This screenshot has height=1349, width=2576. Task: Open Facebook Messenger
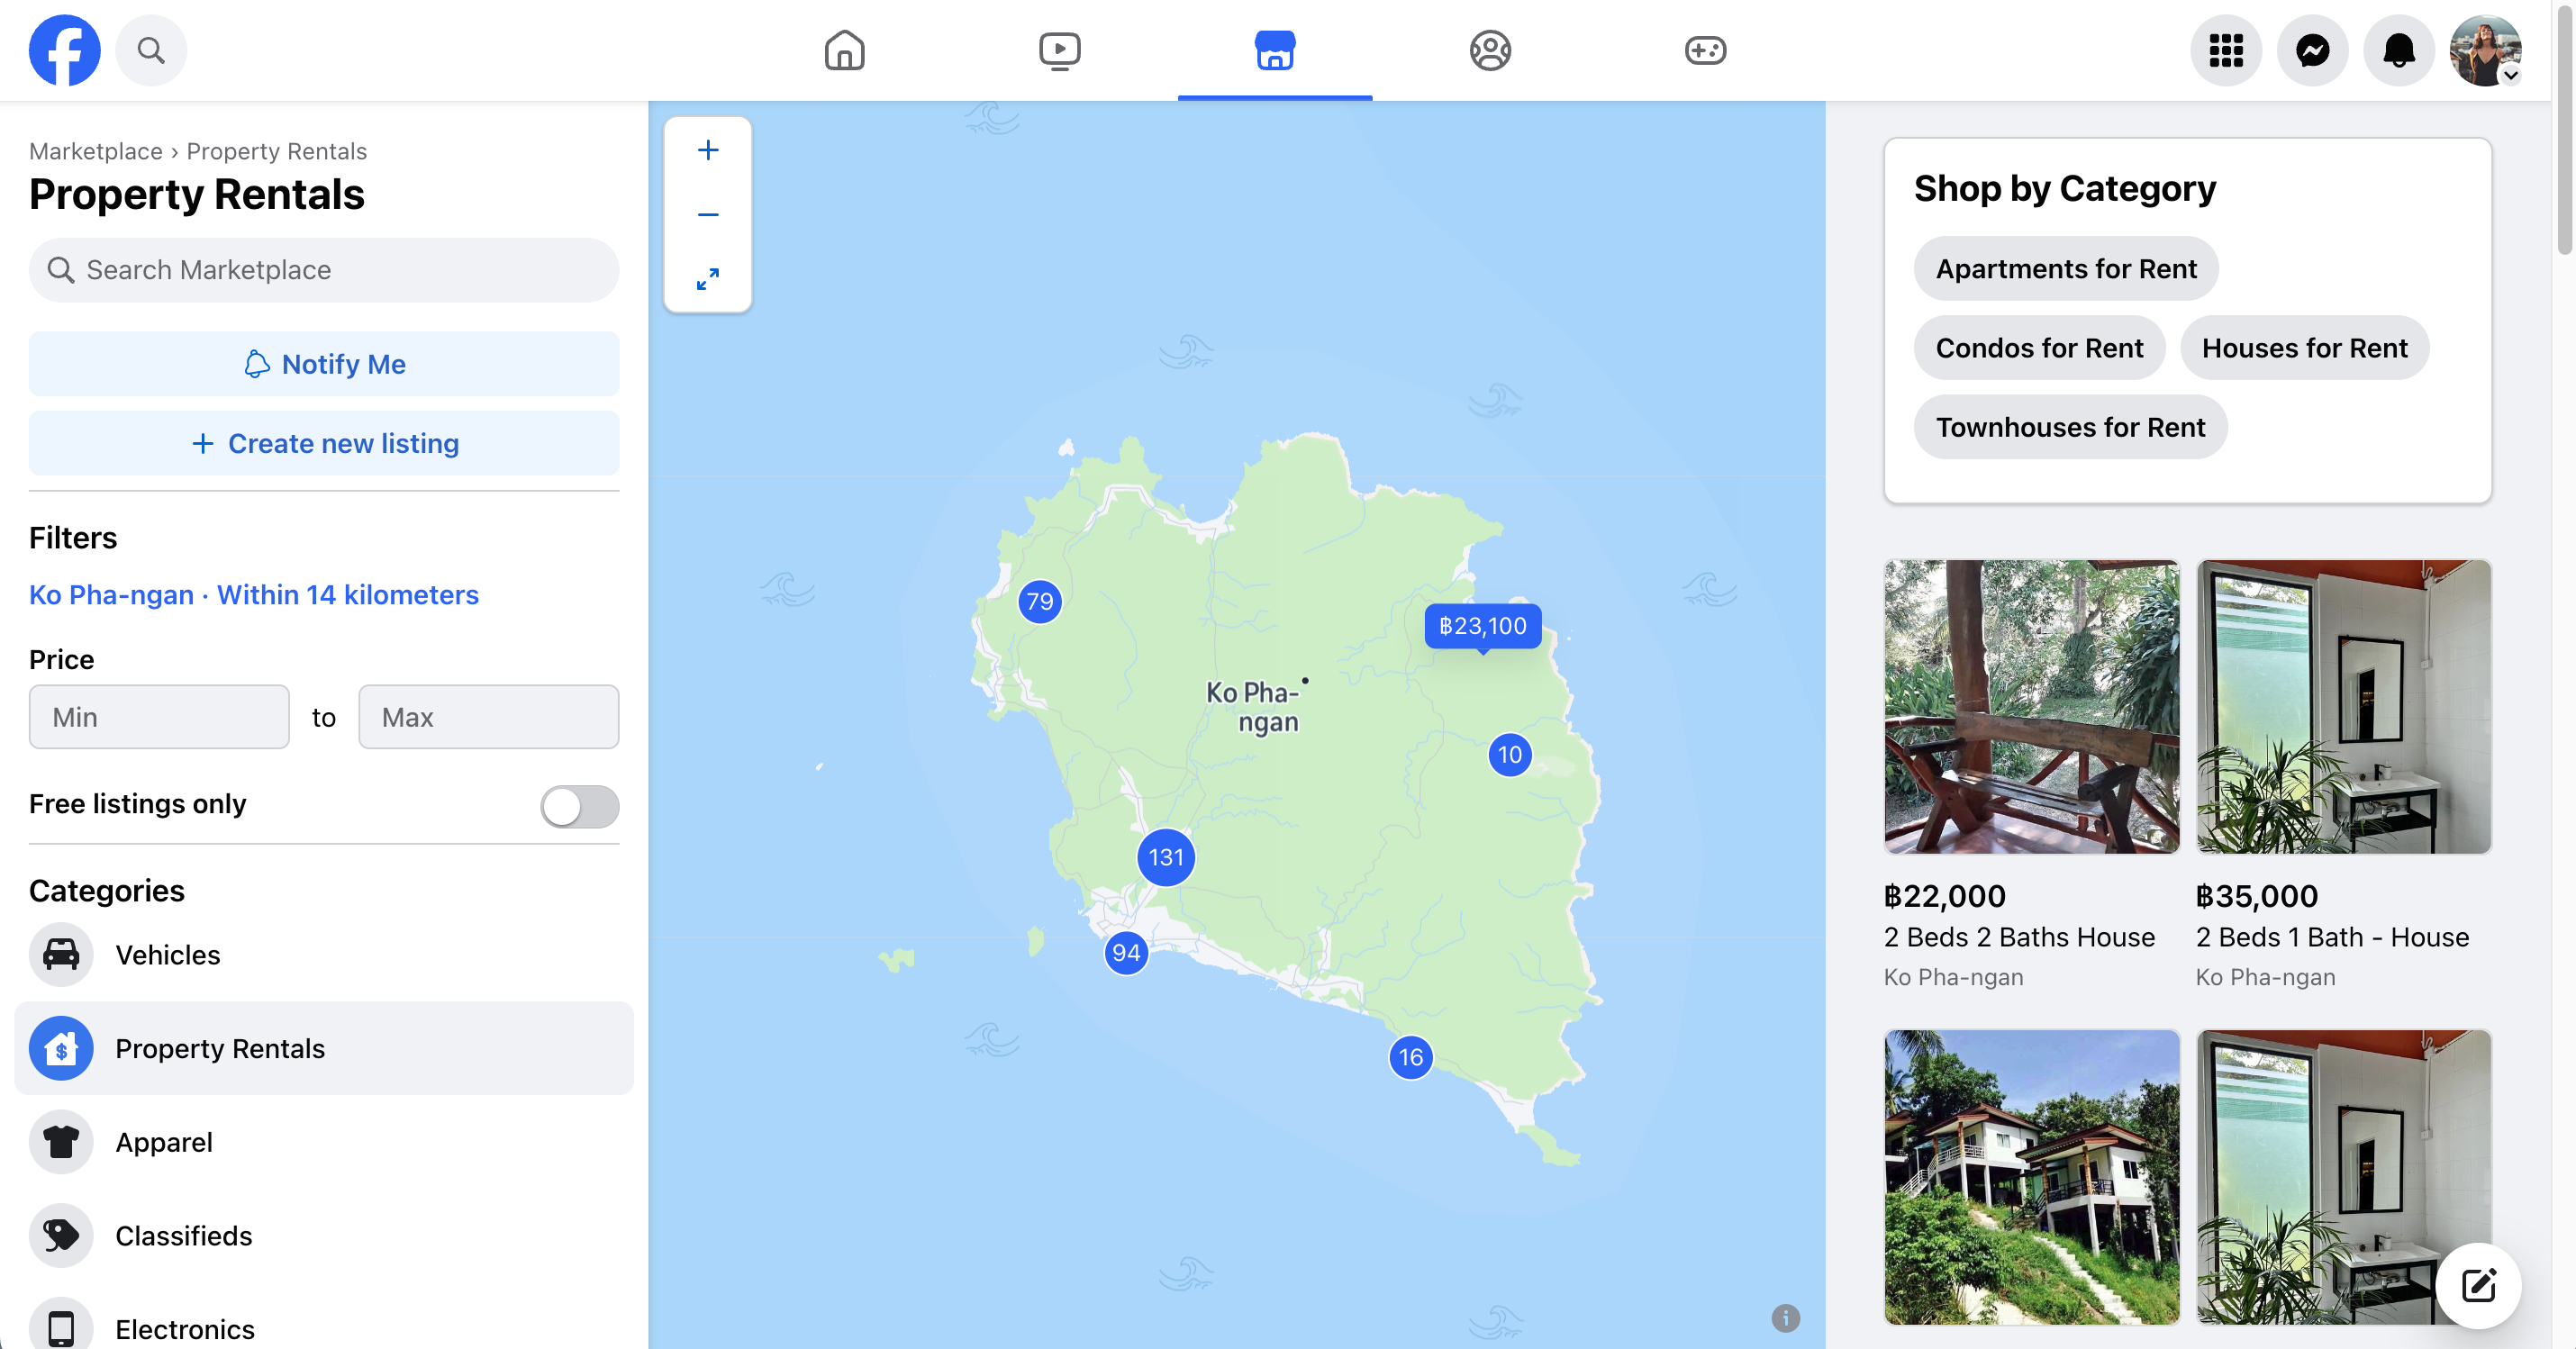tap(2314, 48)
